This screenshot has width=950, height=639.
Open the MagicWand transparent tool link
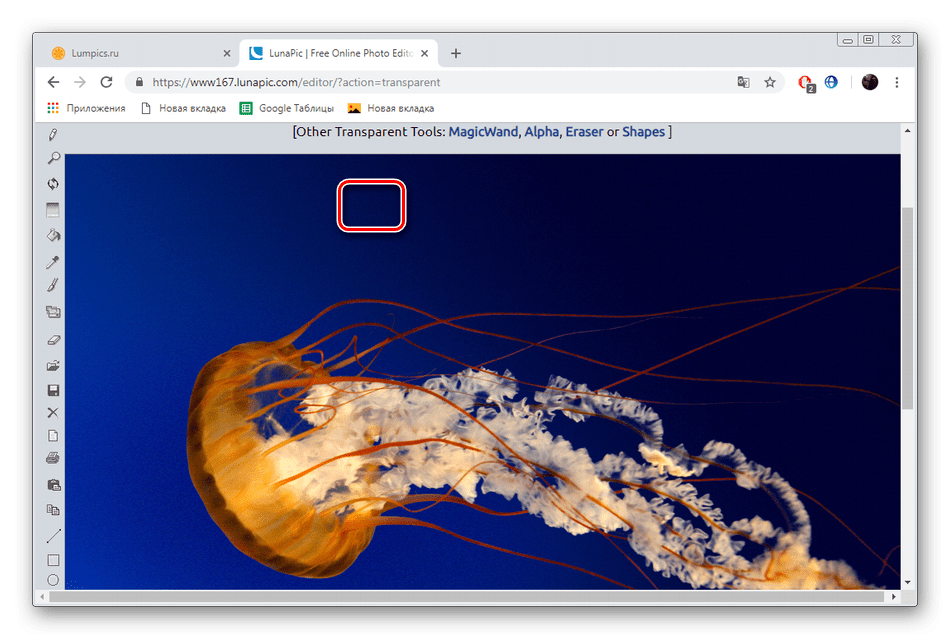[x=483, y=132]
